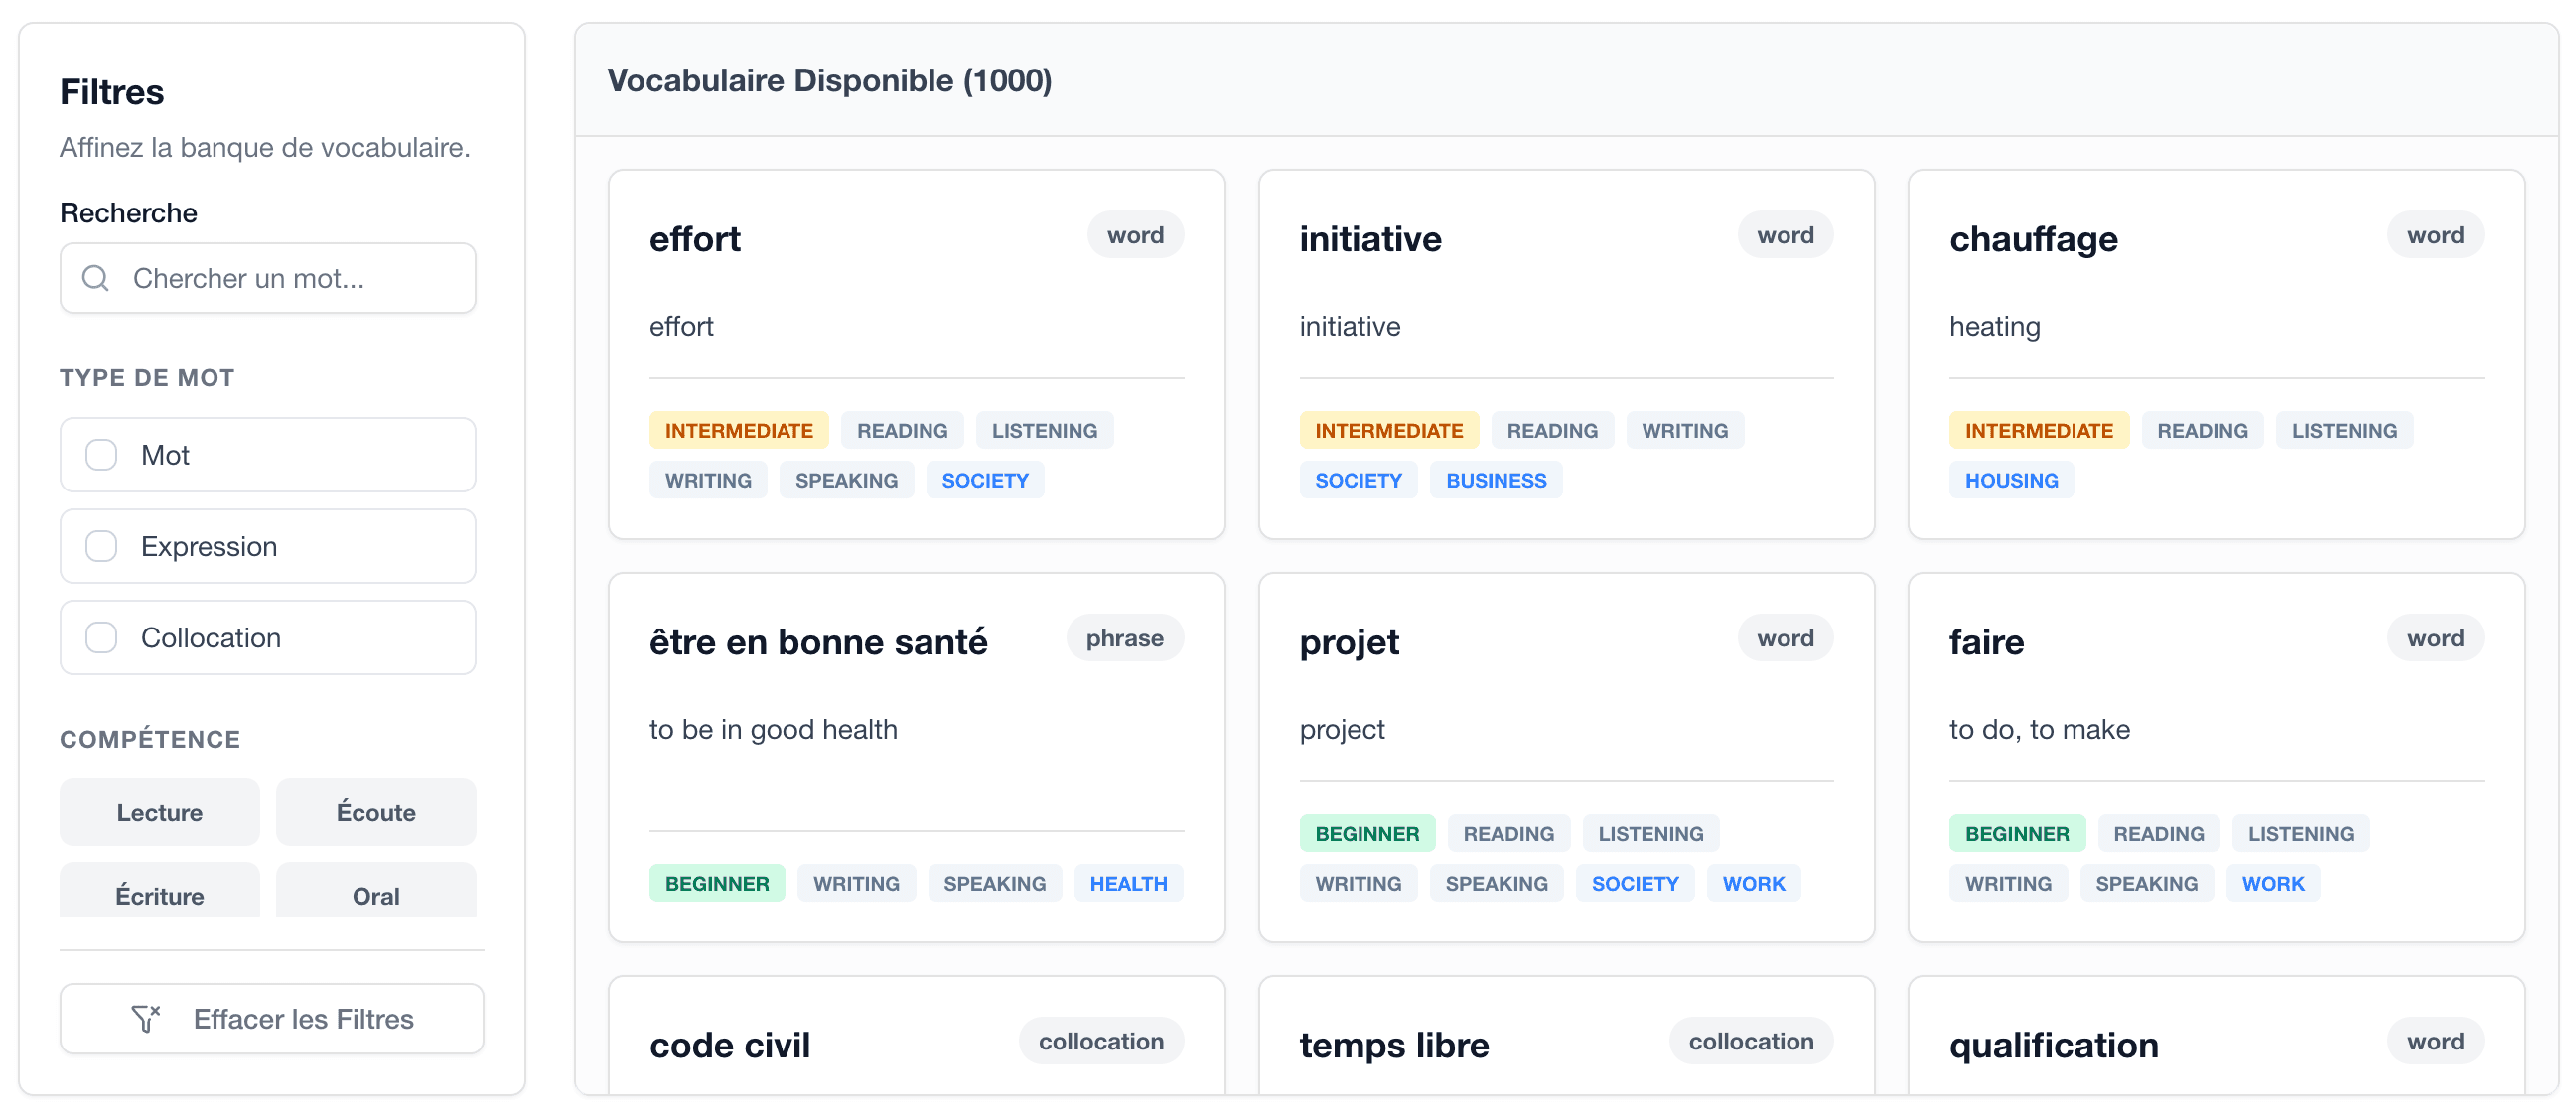The width and height of the screenshot is (2576, 1118).
Task: Click the WORK tag on faire card
Action: (2273, 884)
